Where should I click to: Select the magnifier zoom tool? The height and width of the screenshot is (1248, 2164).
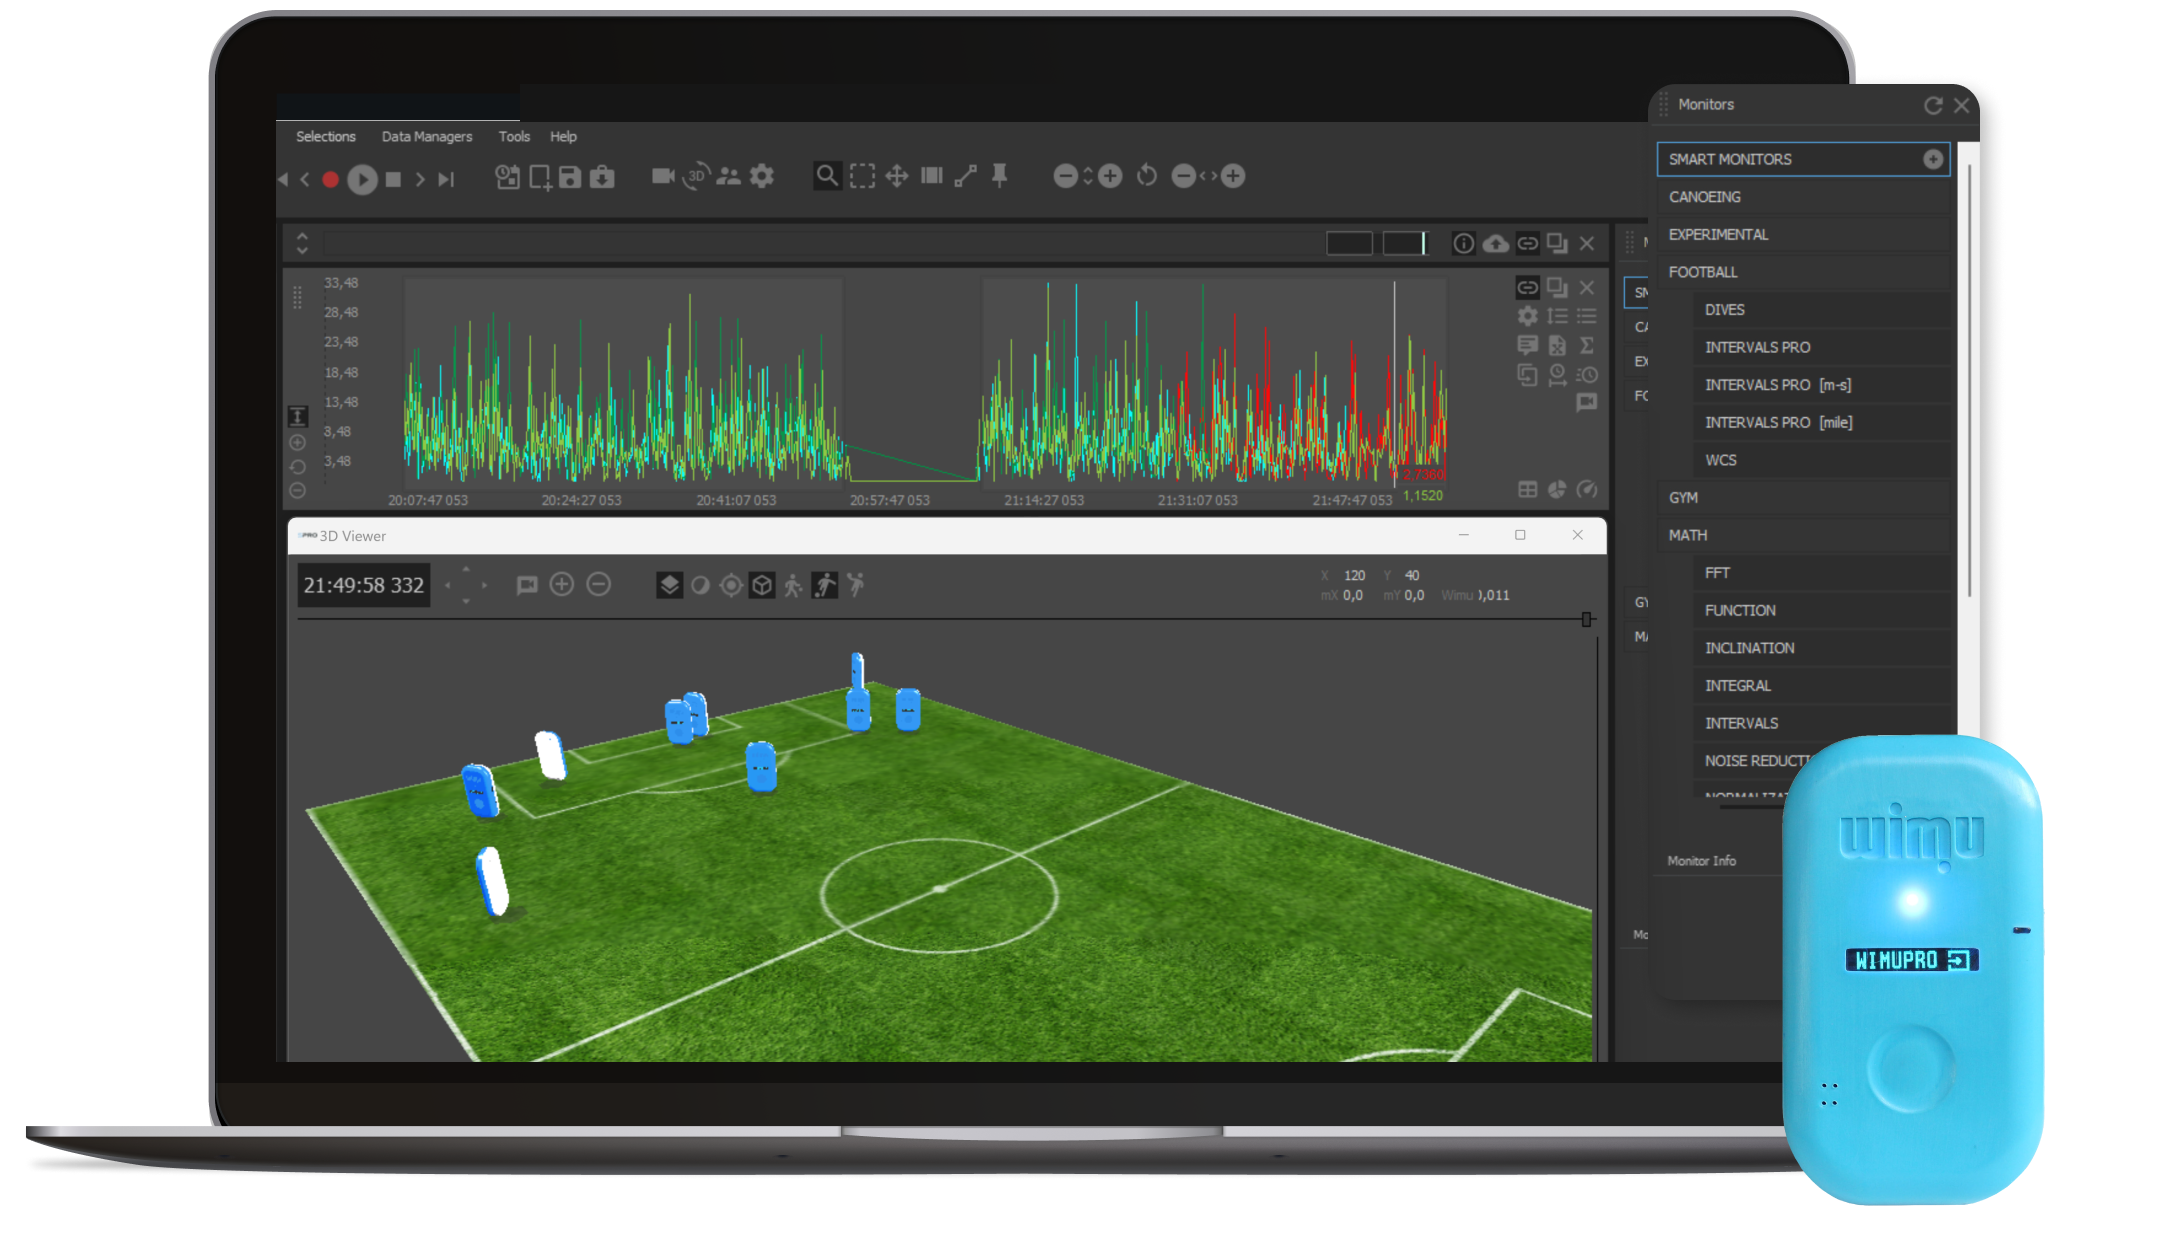click(827, 176)
